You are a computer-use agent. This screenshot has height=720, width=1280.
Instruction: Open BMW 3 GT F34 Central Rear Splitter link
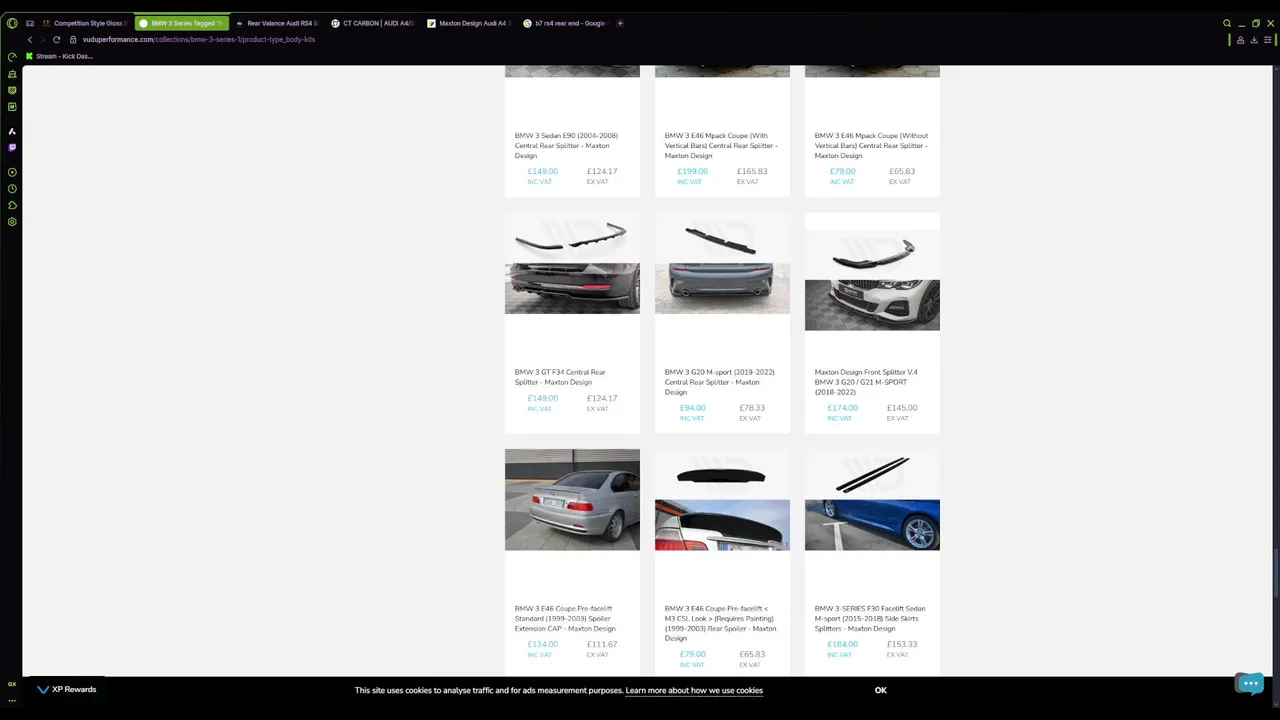[x=560, y=377]
